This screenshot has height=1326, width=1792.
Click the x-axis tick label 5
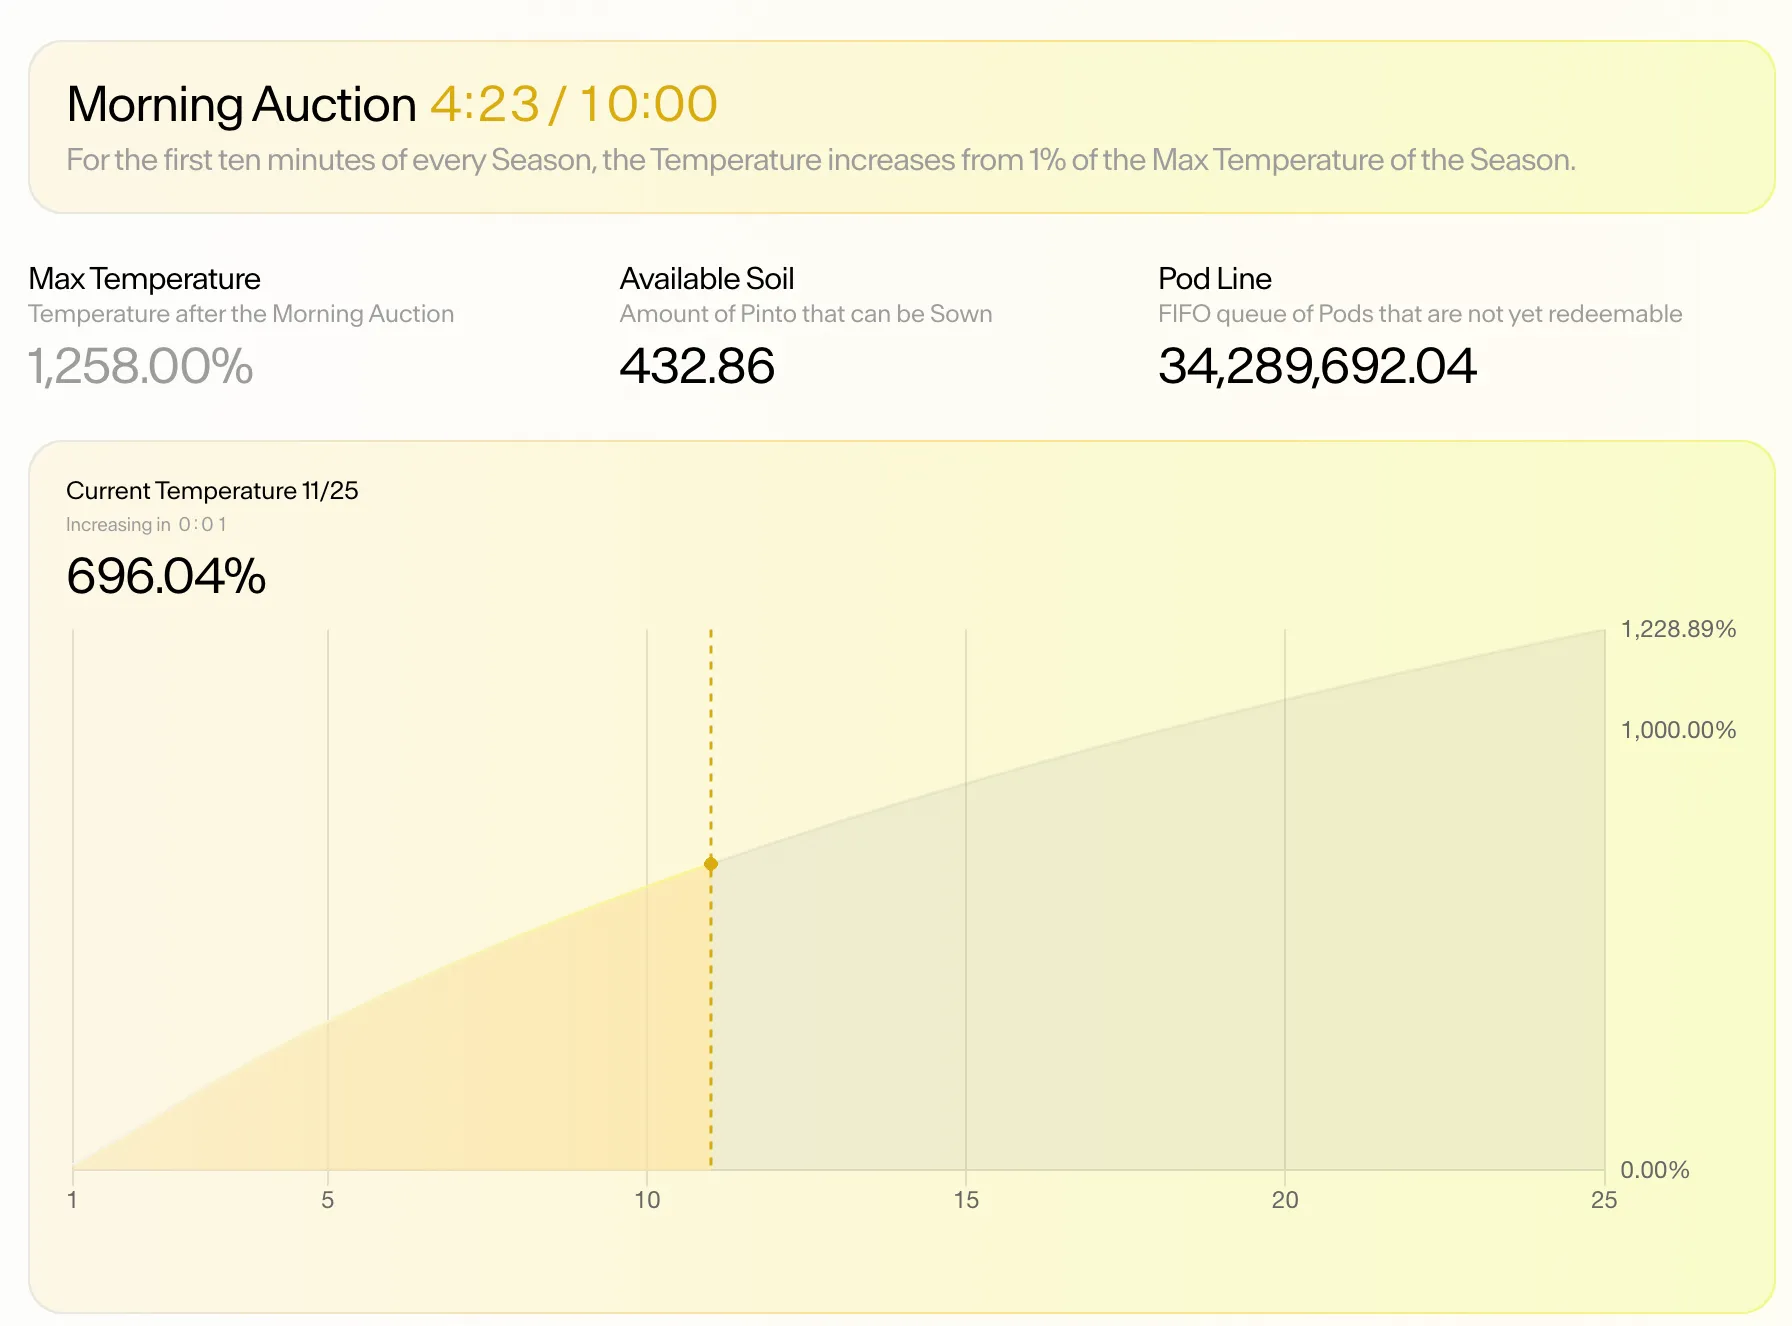coord(327,1200)
